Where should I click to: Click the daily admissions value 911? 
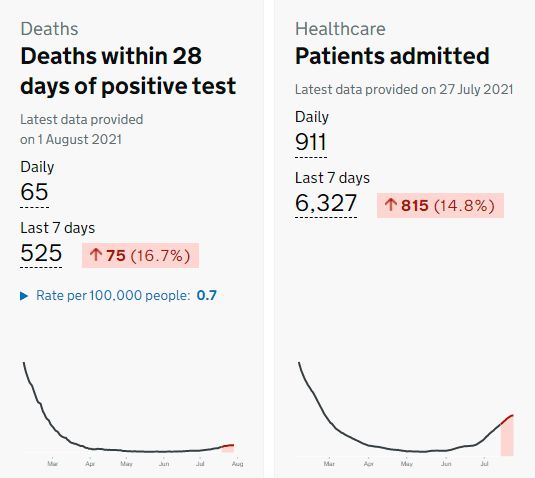point(311,142)
